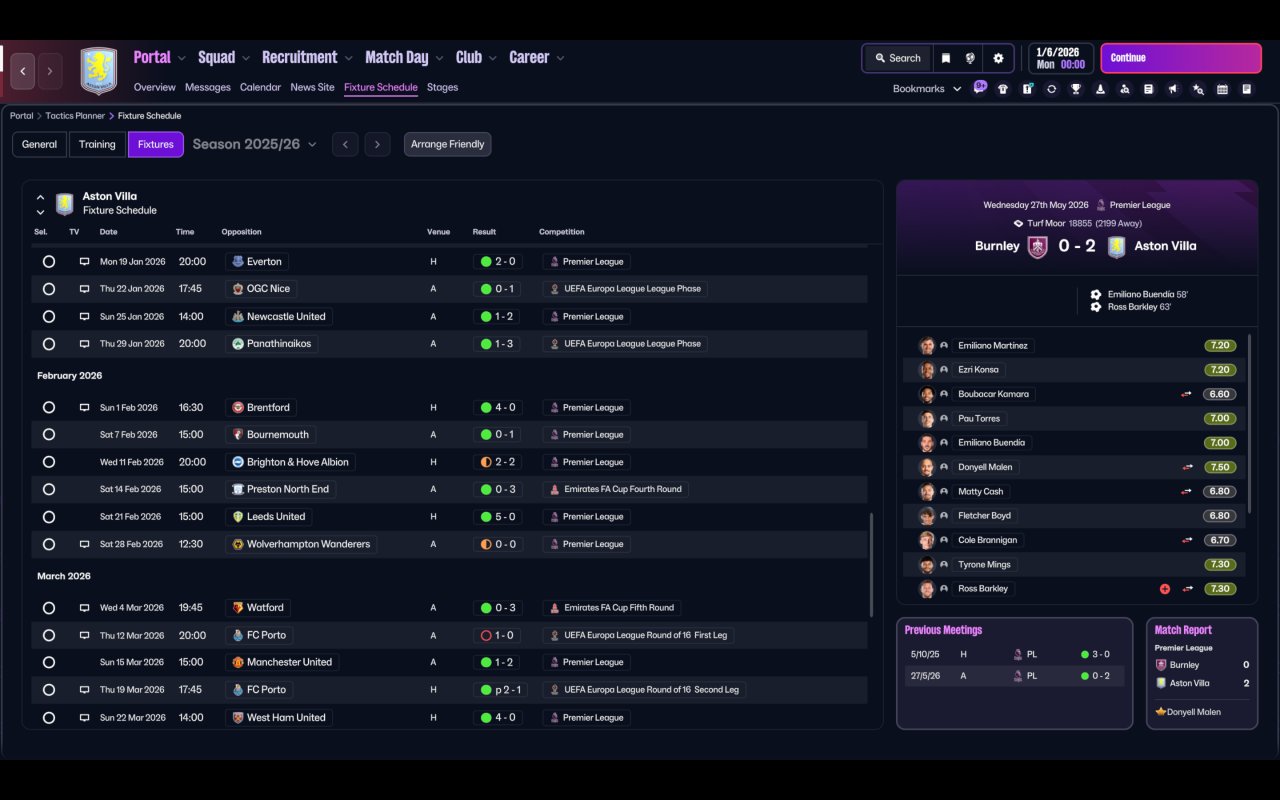Collapse the Aston Villa Fixture Schedule panel
This screenshot has height=800, width=1280.
40,198
